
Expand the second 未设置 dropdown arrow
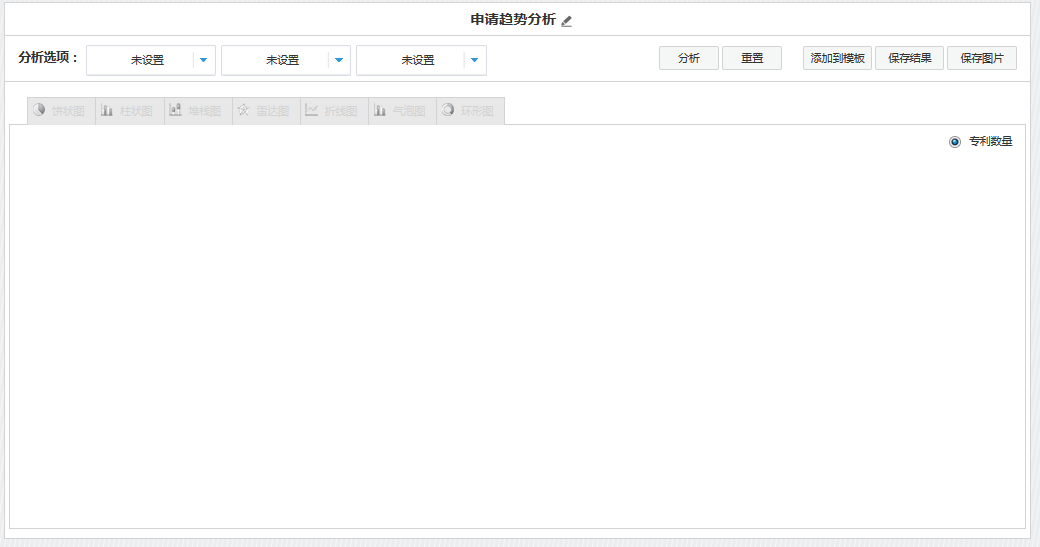click(x=339, y=60)
